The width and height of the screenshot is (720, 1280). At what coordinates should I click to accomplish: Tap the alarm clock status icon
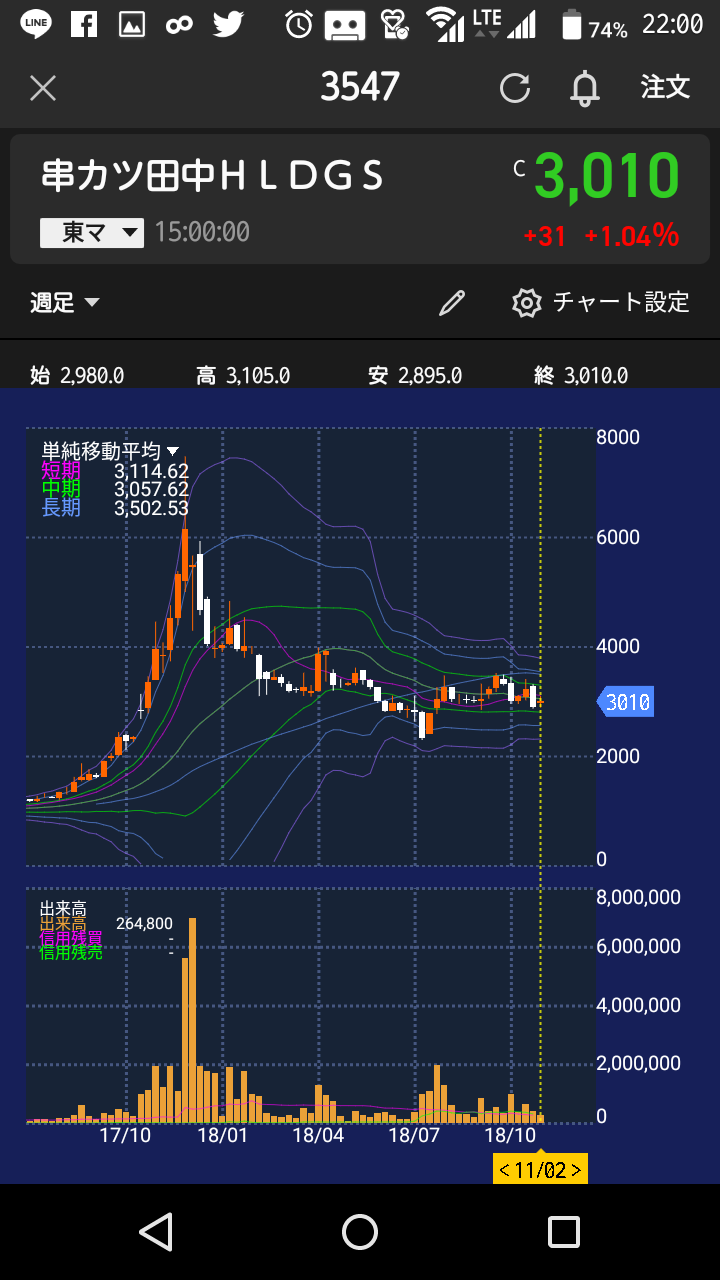coord(298,24)
